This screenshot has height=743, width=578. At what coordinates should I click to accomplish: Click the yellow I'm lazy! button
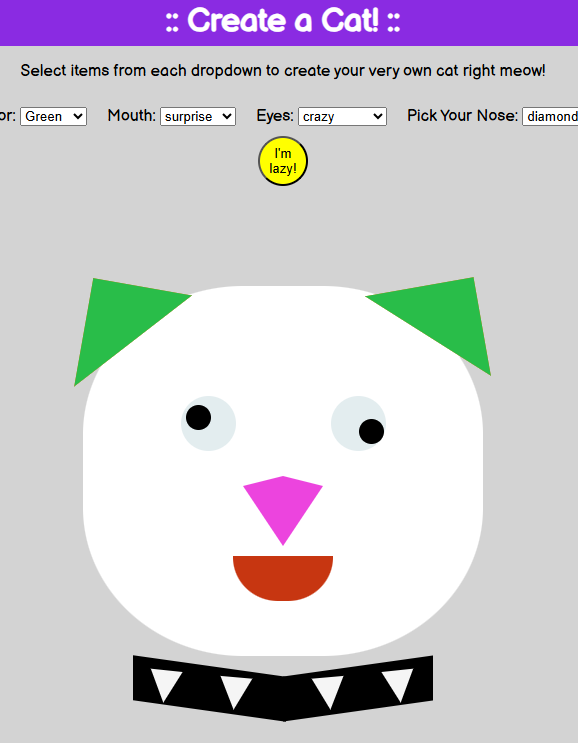point(283,161)
